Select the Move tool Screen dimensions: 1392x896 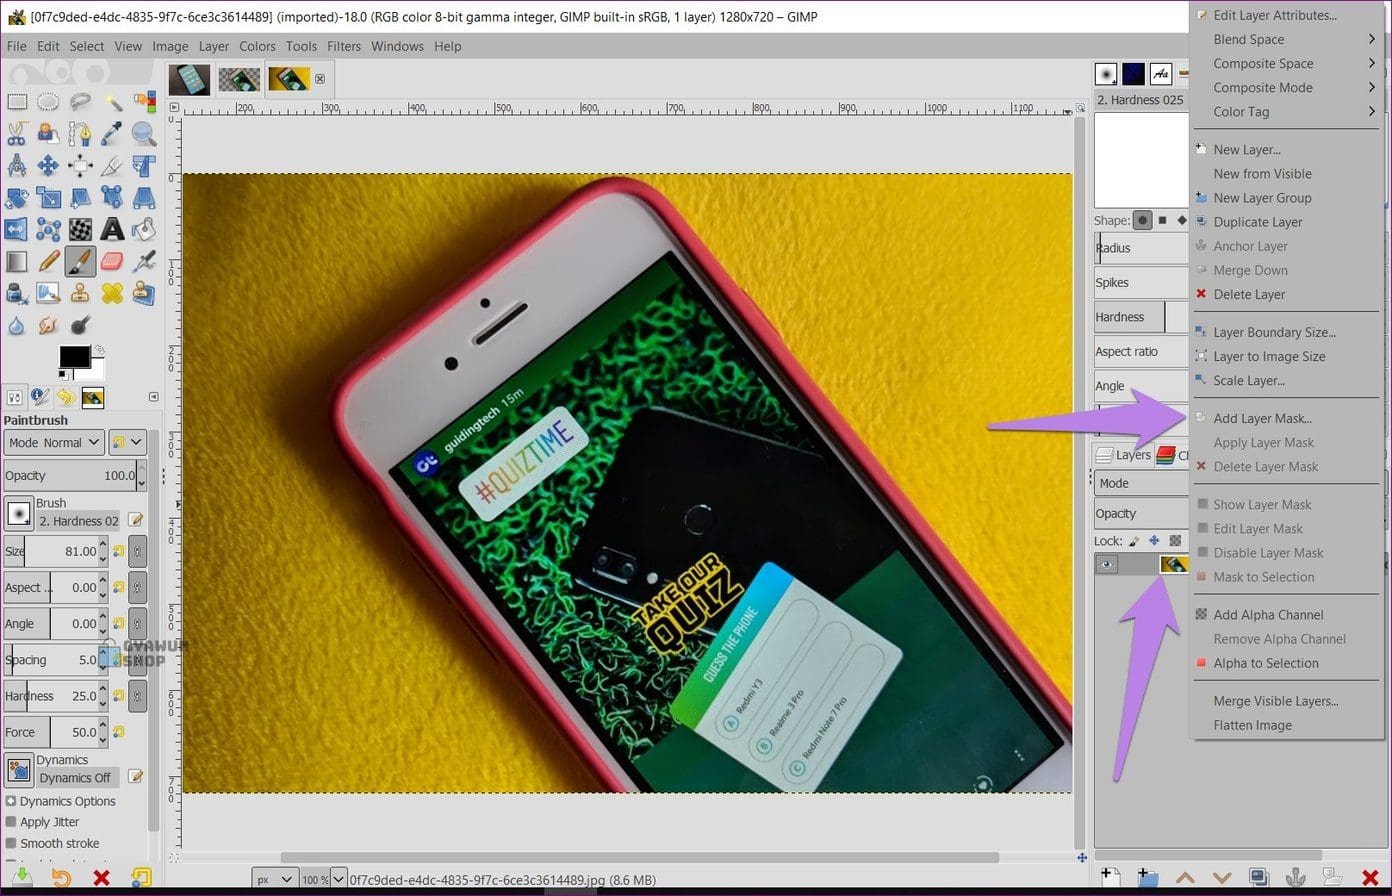point(48,166)
